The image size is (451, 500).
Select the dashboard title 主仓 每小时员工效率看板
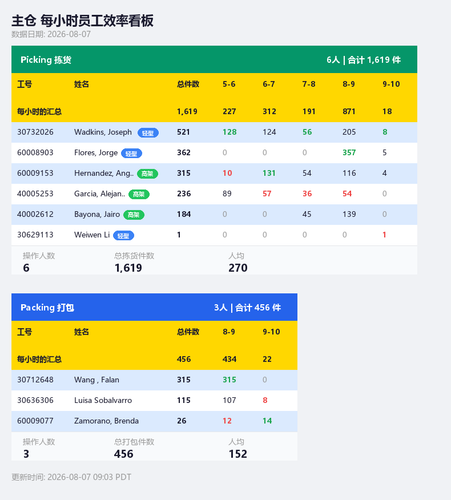[x=82, y=21]
